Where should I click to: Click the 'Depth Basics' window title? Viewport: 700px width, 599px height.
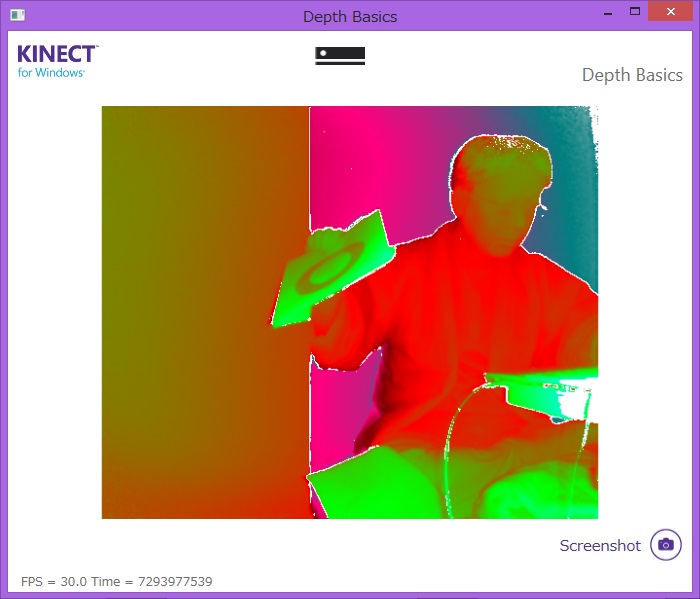point(350,17)
